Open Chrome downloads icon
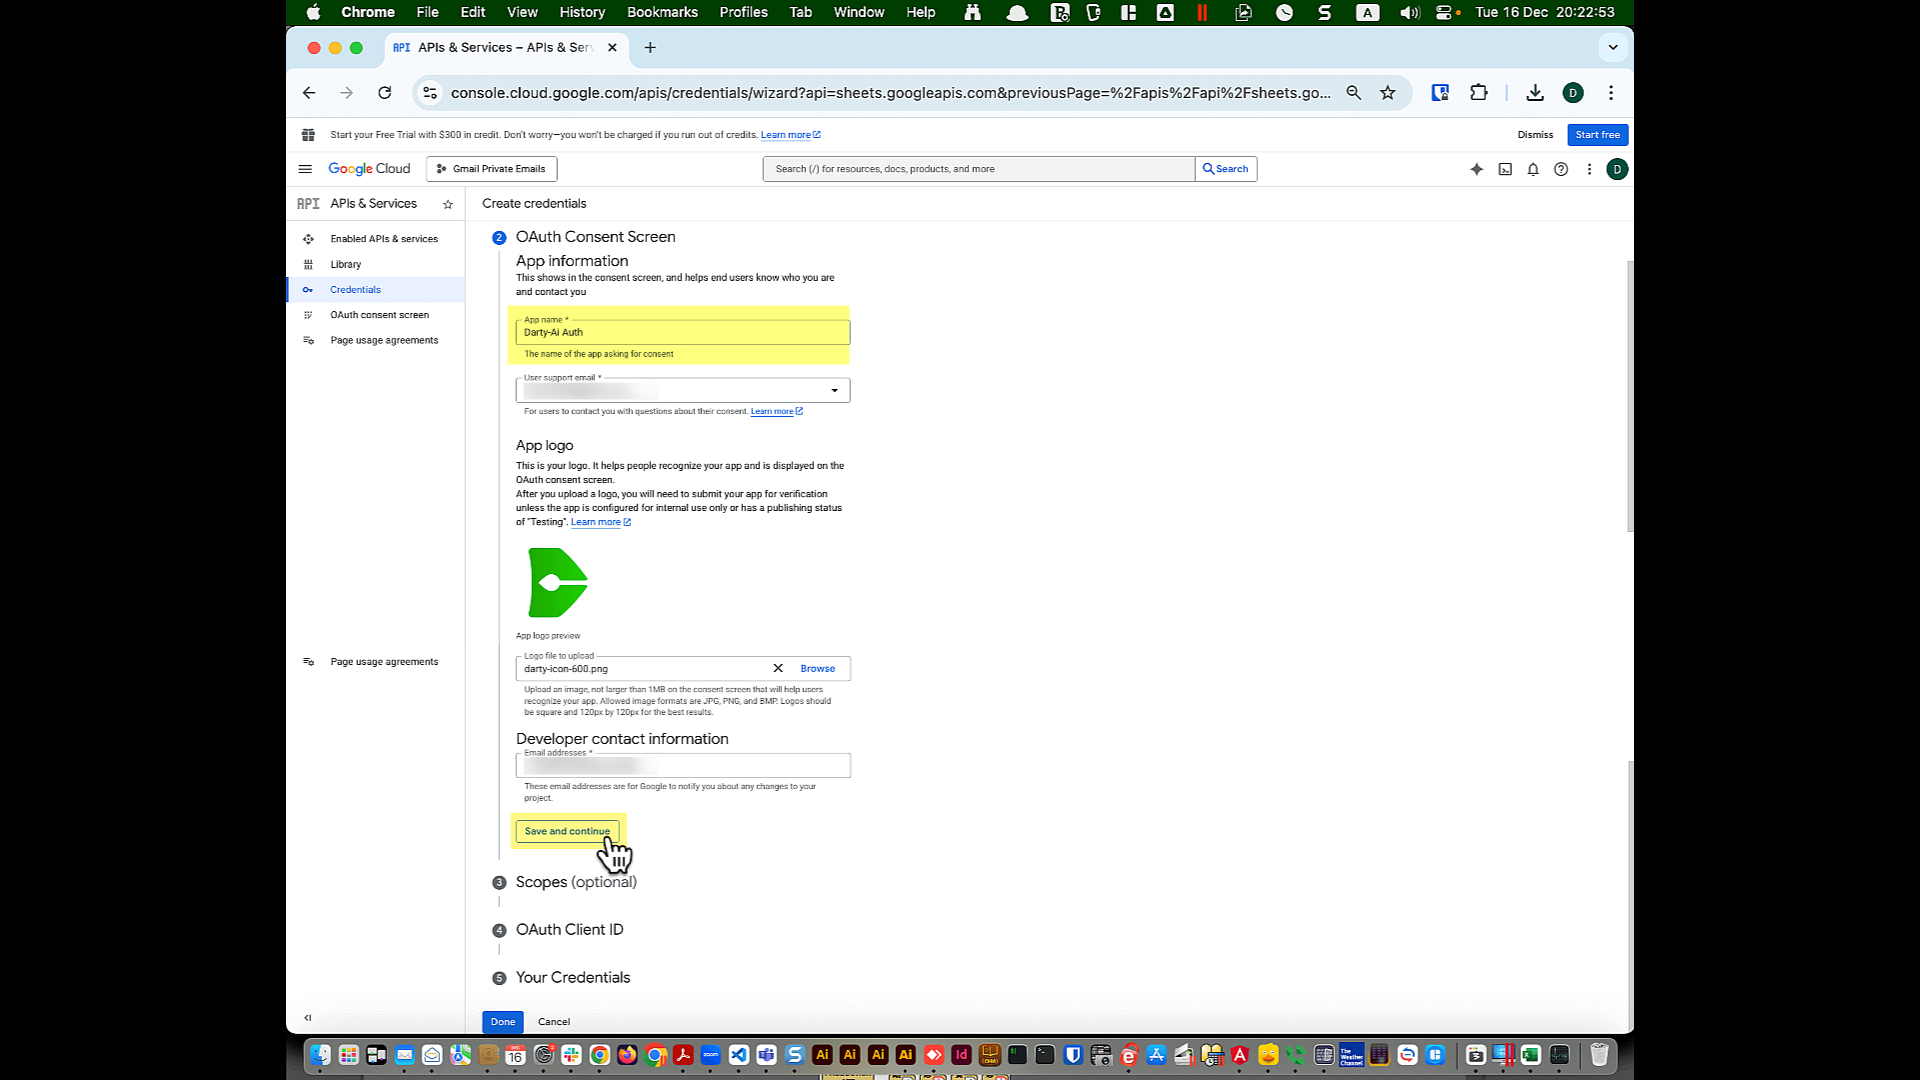This screenshot has height=1080, width=1920. point(1535,93)
